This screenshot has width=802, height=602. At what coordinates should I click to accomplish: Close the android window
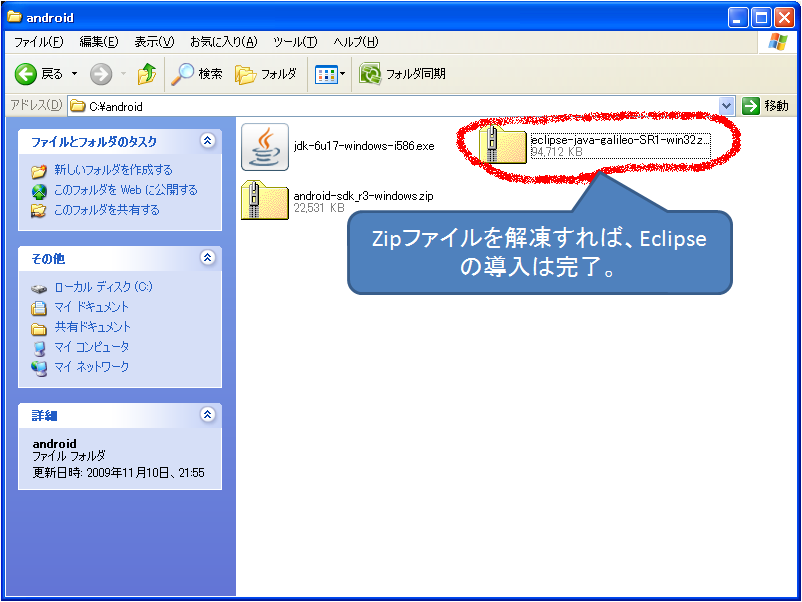coord(784,18)
